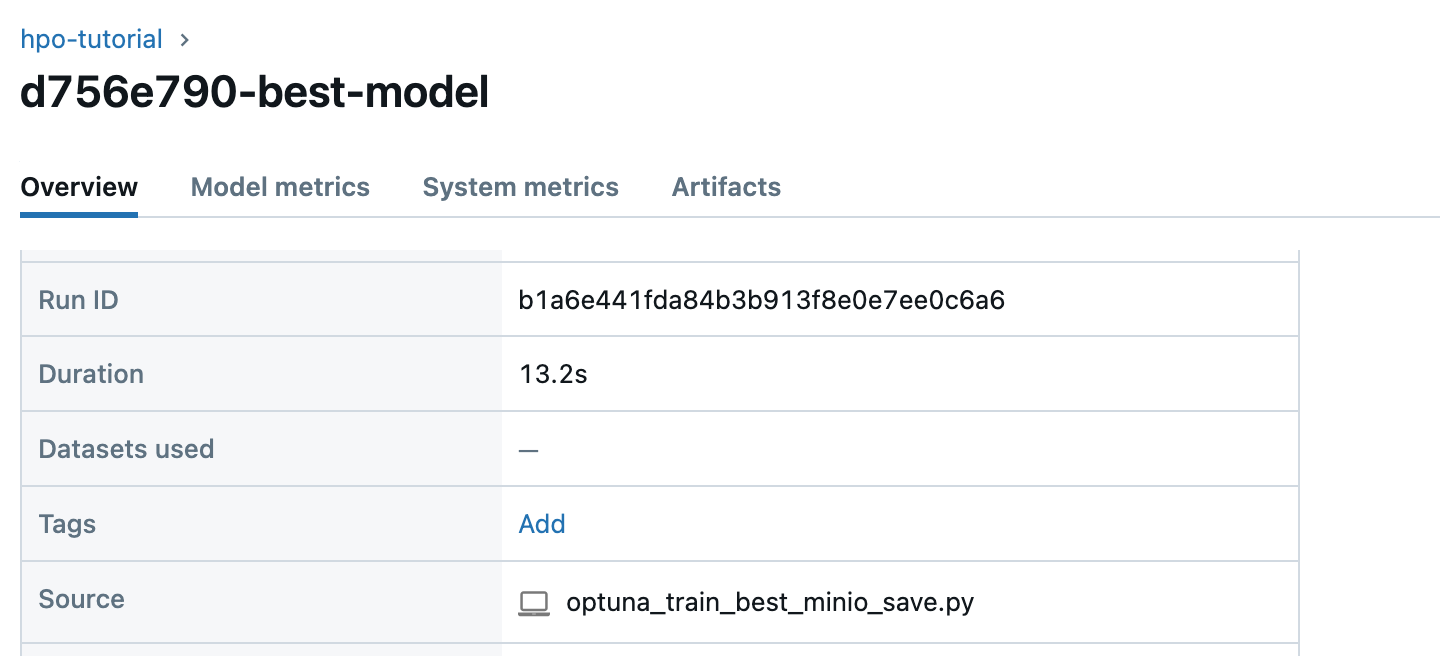Viewport: 1440px width, 656px height.
Task: Select the Overview tab
Action: point(79,187)
